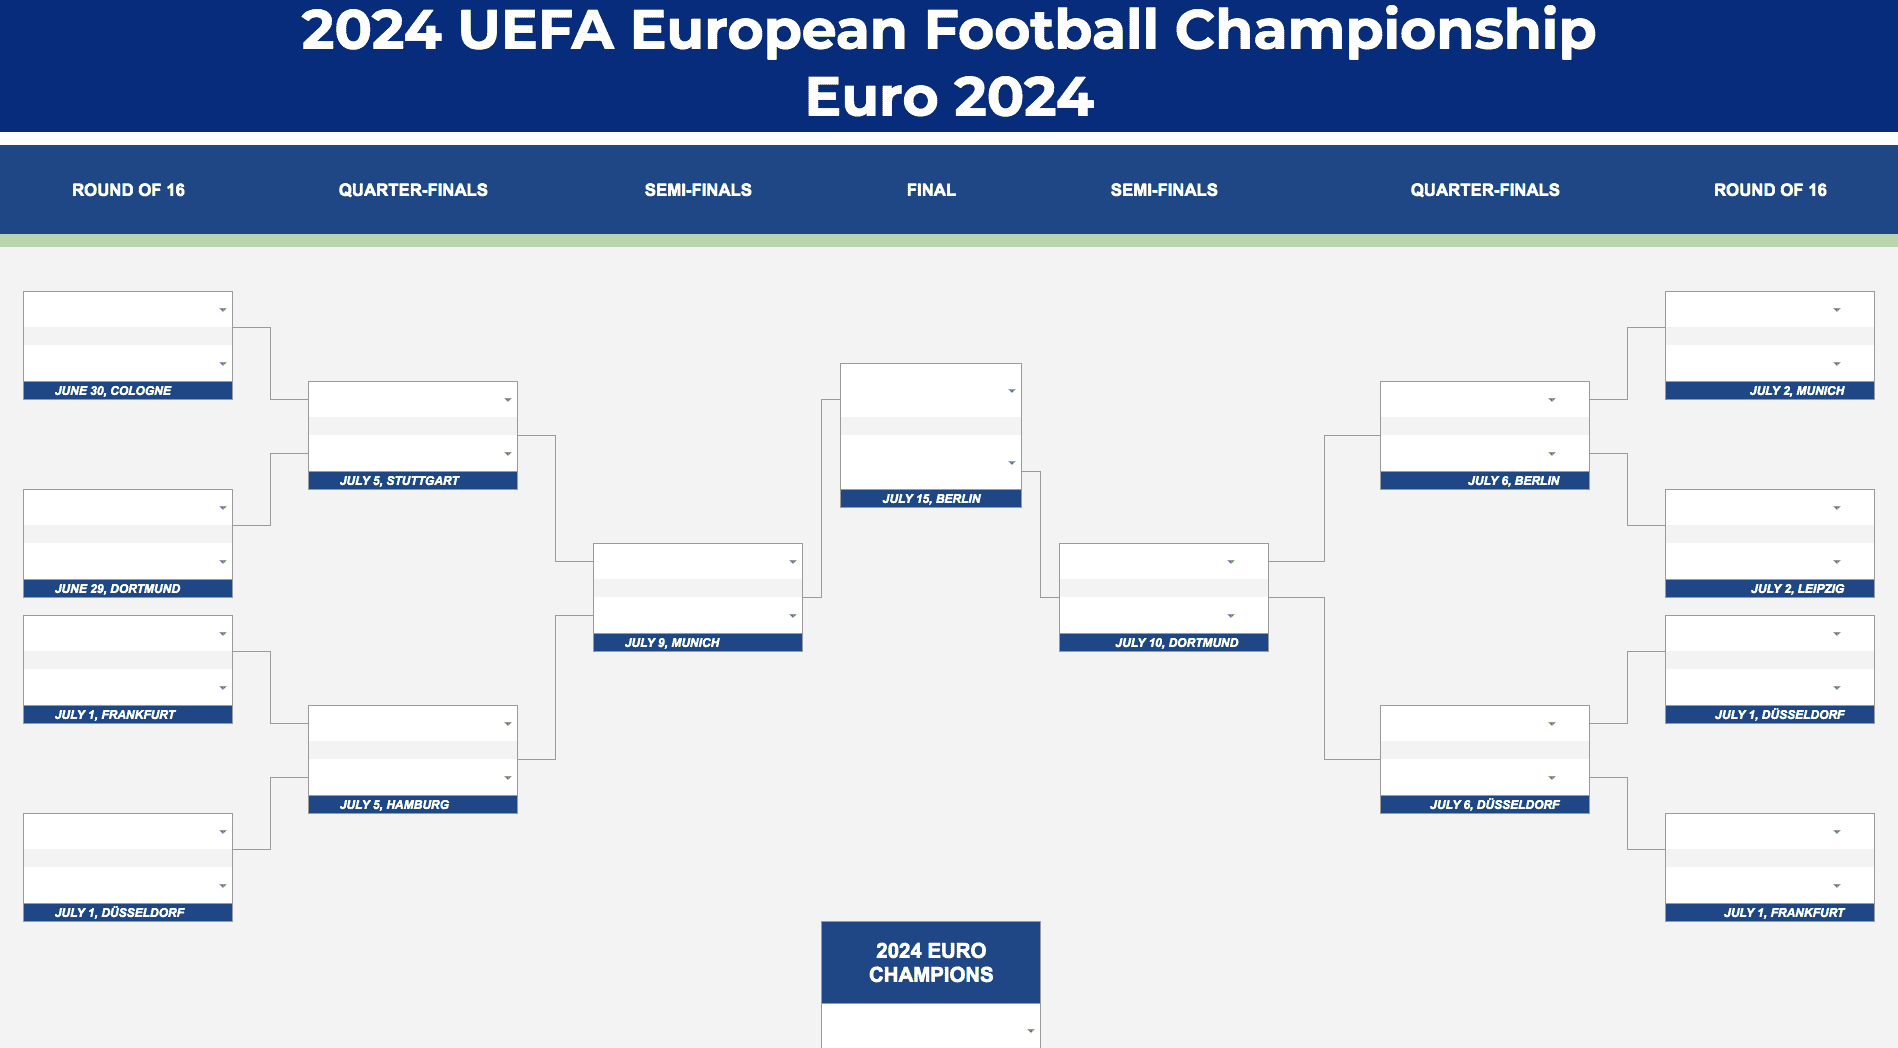Open the bottom team dropdown for July 2, Leipzig match

pos(1838,561)
